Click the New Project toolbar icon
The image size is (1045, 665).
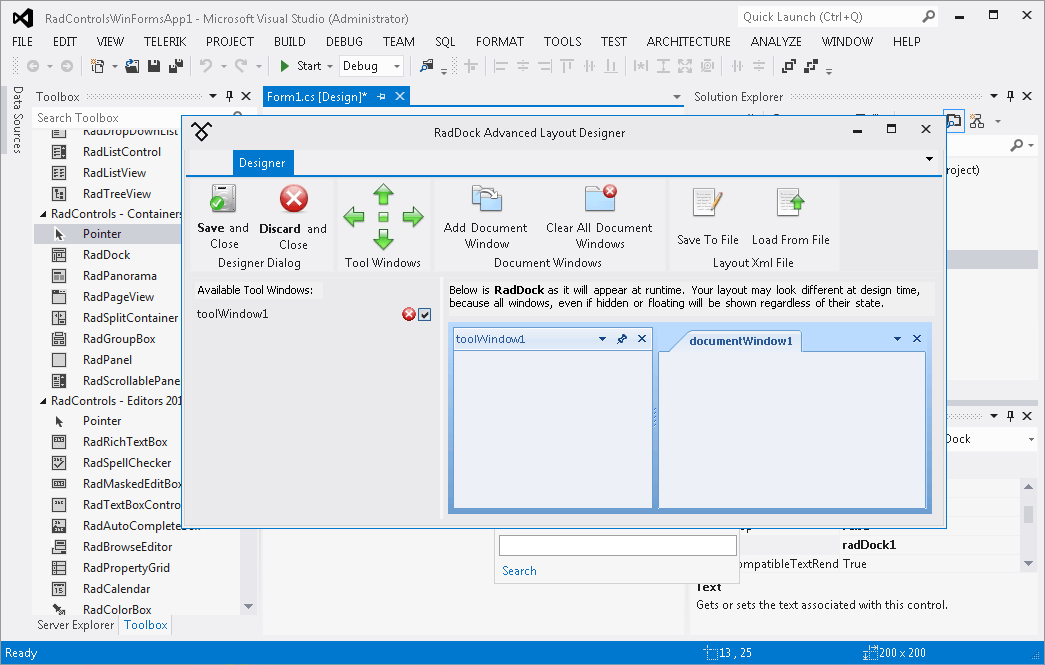click(97, 66)
